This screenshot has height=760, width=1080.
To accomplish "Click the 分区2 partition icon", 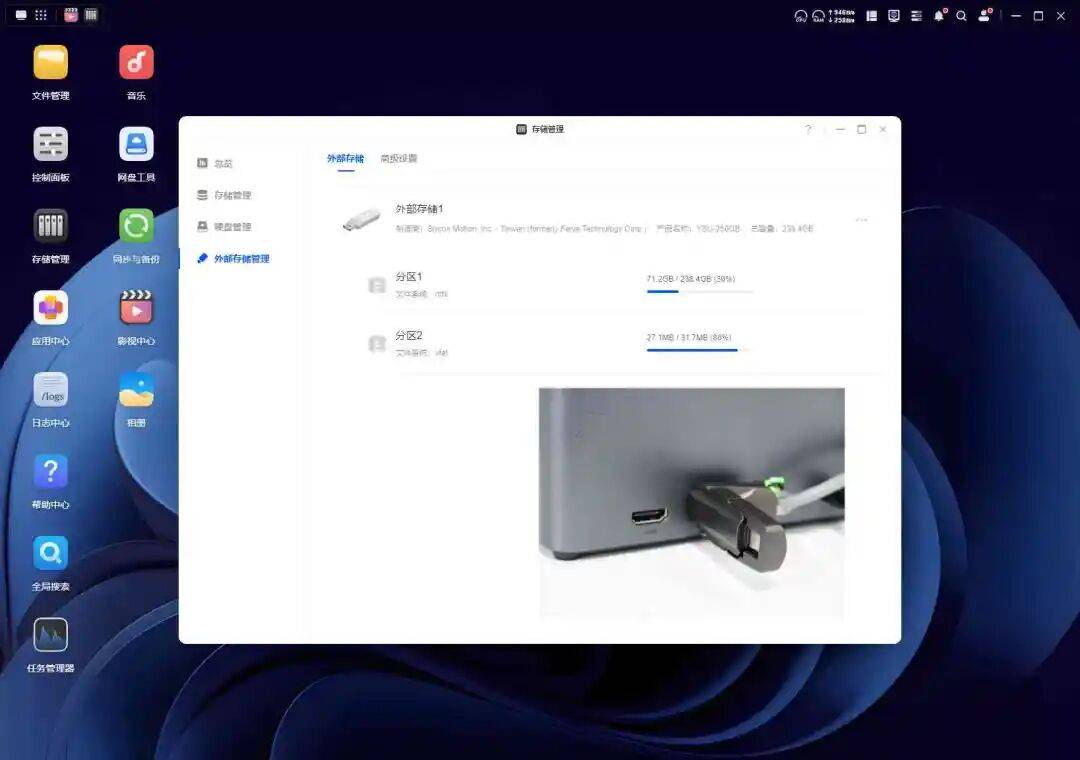I will [x=377, y=343].
